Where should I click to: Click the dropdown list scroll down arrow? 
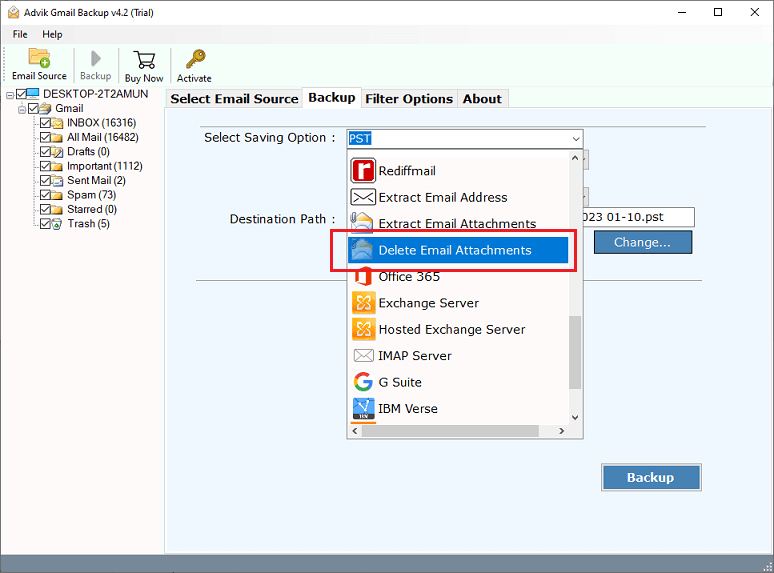coord(575,418)
